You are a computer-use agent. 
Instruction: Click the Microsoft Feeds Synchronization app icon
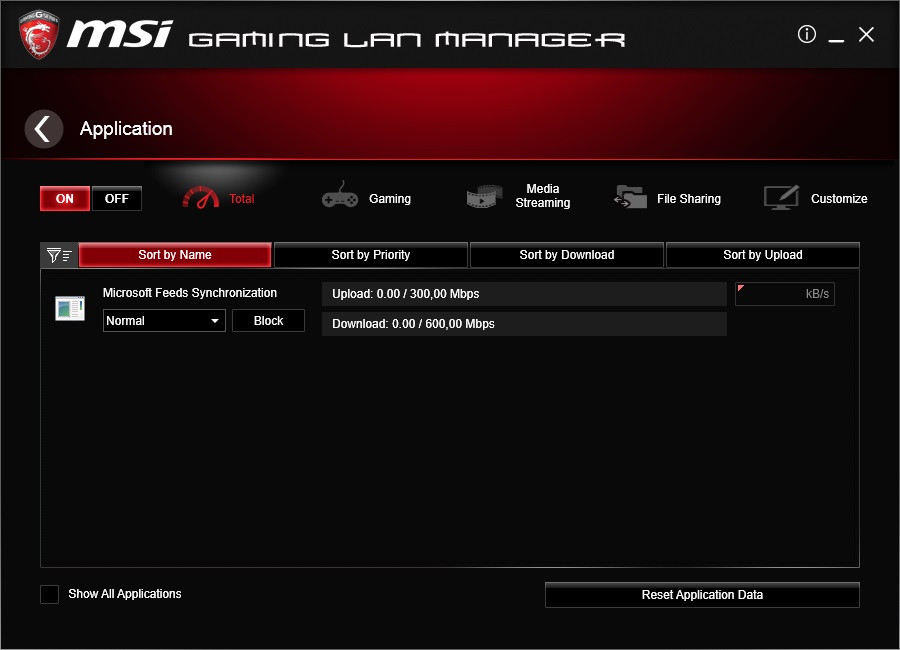click(x=70, y=308)
